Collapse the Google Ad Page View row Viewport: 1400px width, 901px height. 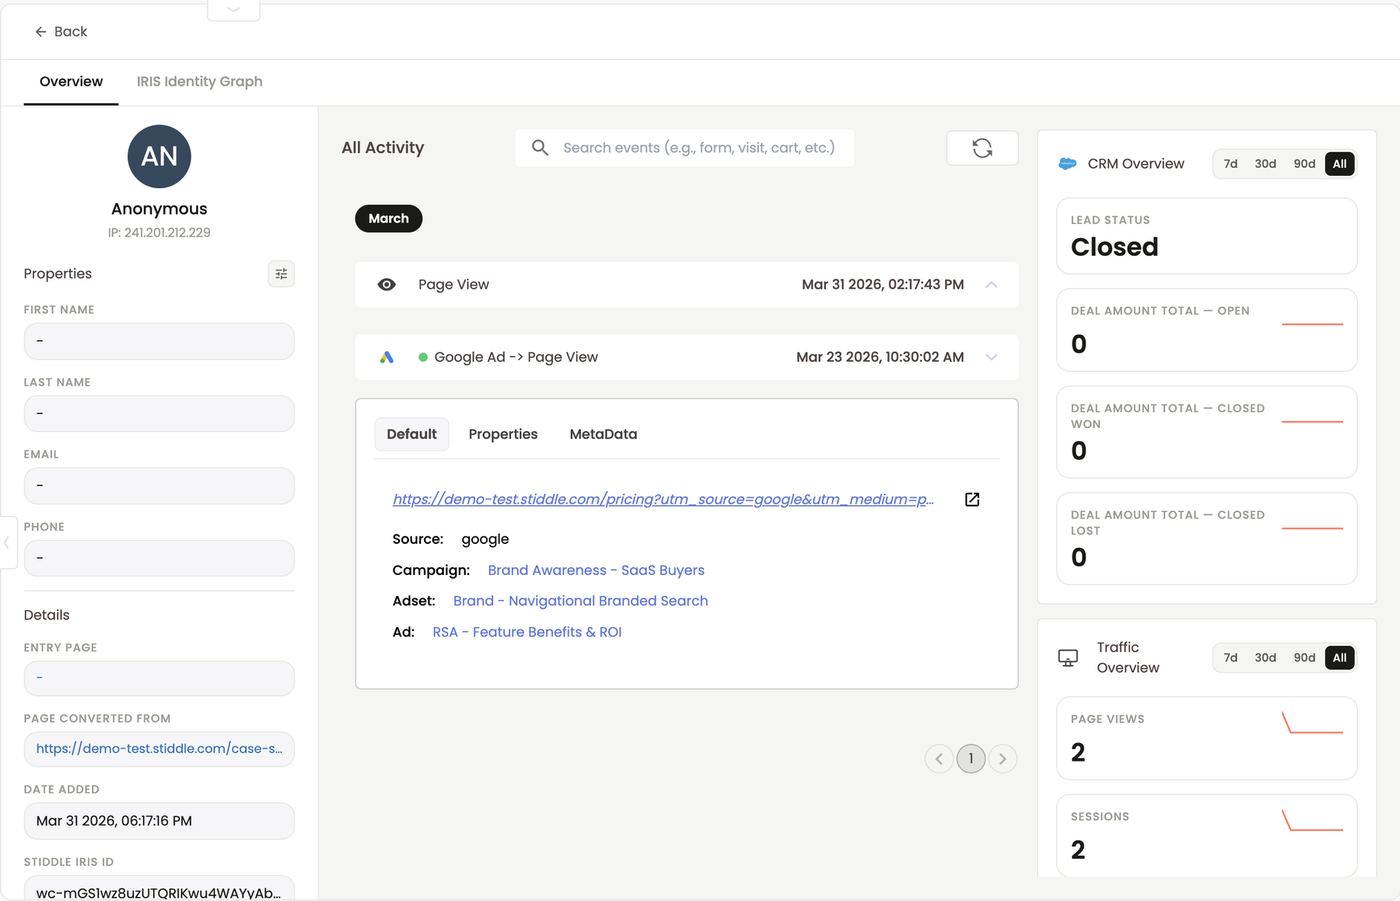point(991,357)
